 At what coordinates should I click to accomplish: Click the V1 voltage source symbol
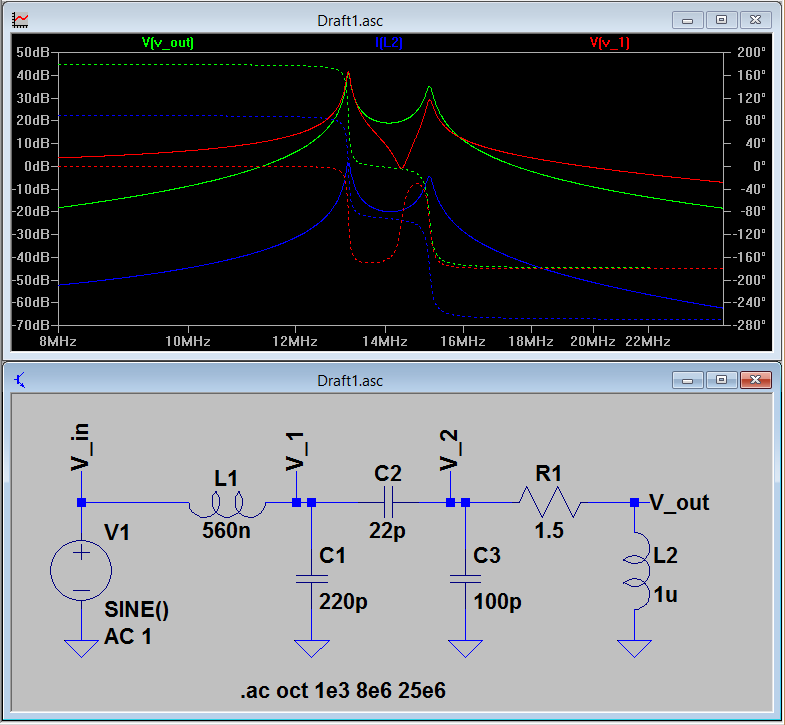click(81, 570)
